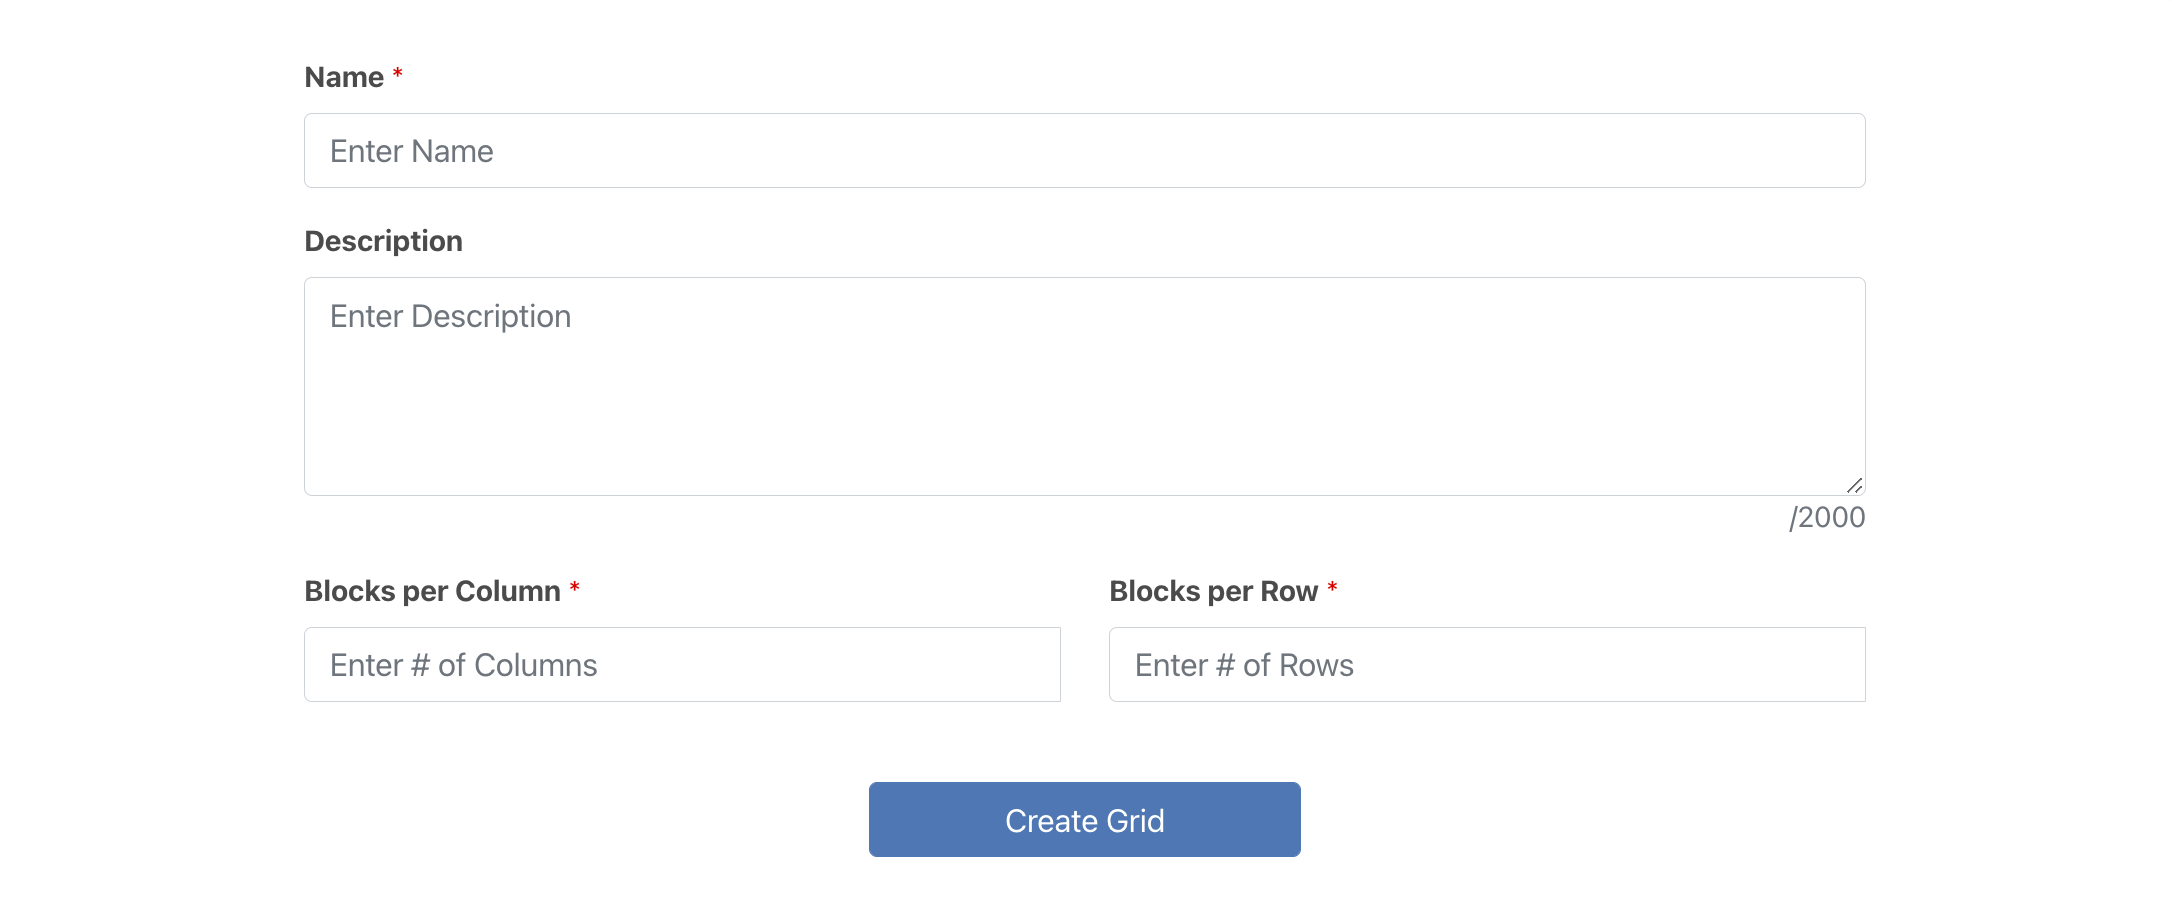Click the 'Enter Description' placeholder text
This screenshot has width=2172, height=912.
pyautogui.click(x=450, y=317)
